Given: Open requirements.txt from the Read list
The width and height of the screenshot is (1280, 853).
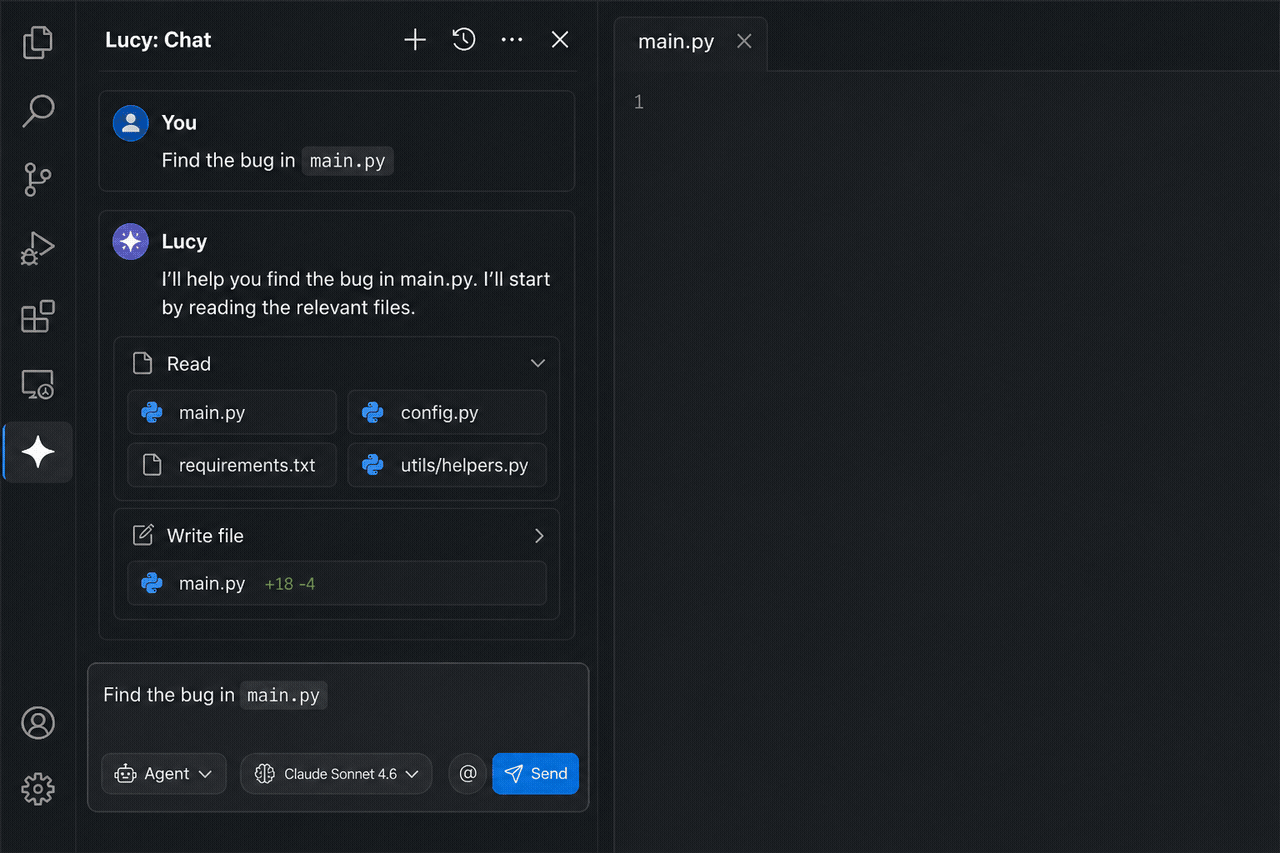Looking at the screenshot, I should [x=232, y=465].
